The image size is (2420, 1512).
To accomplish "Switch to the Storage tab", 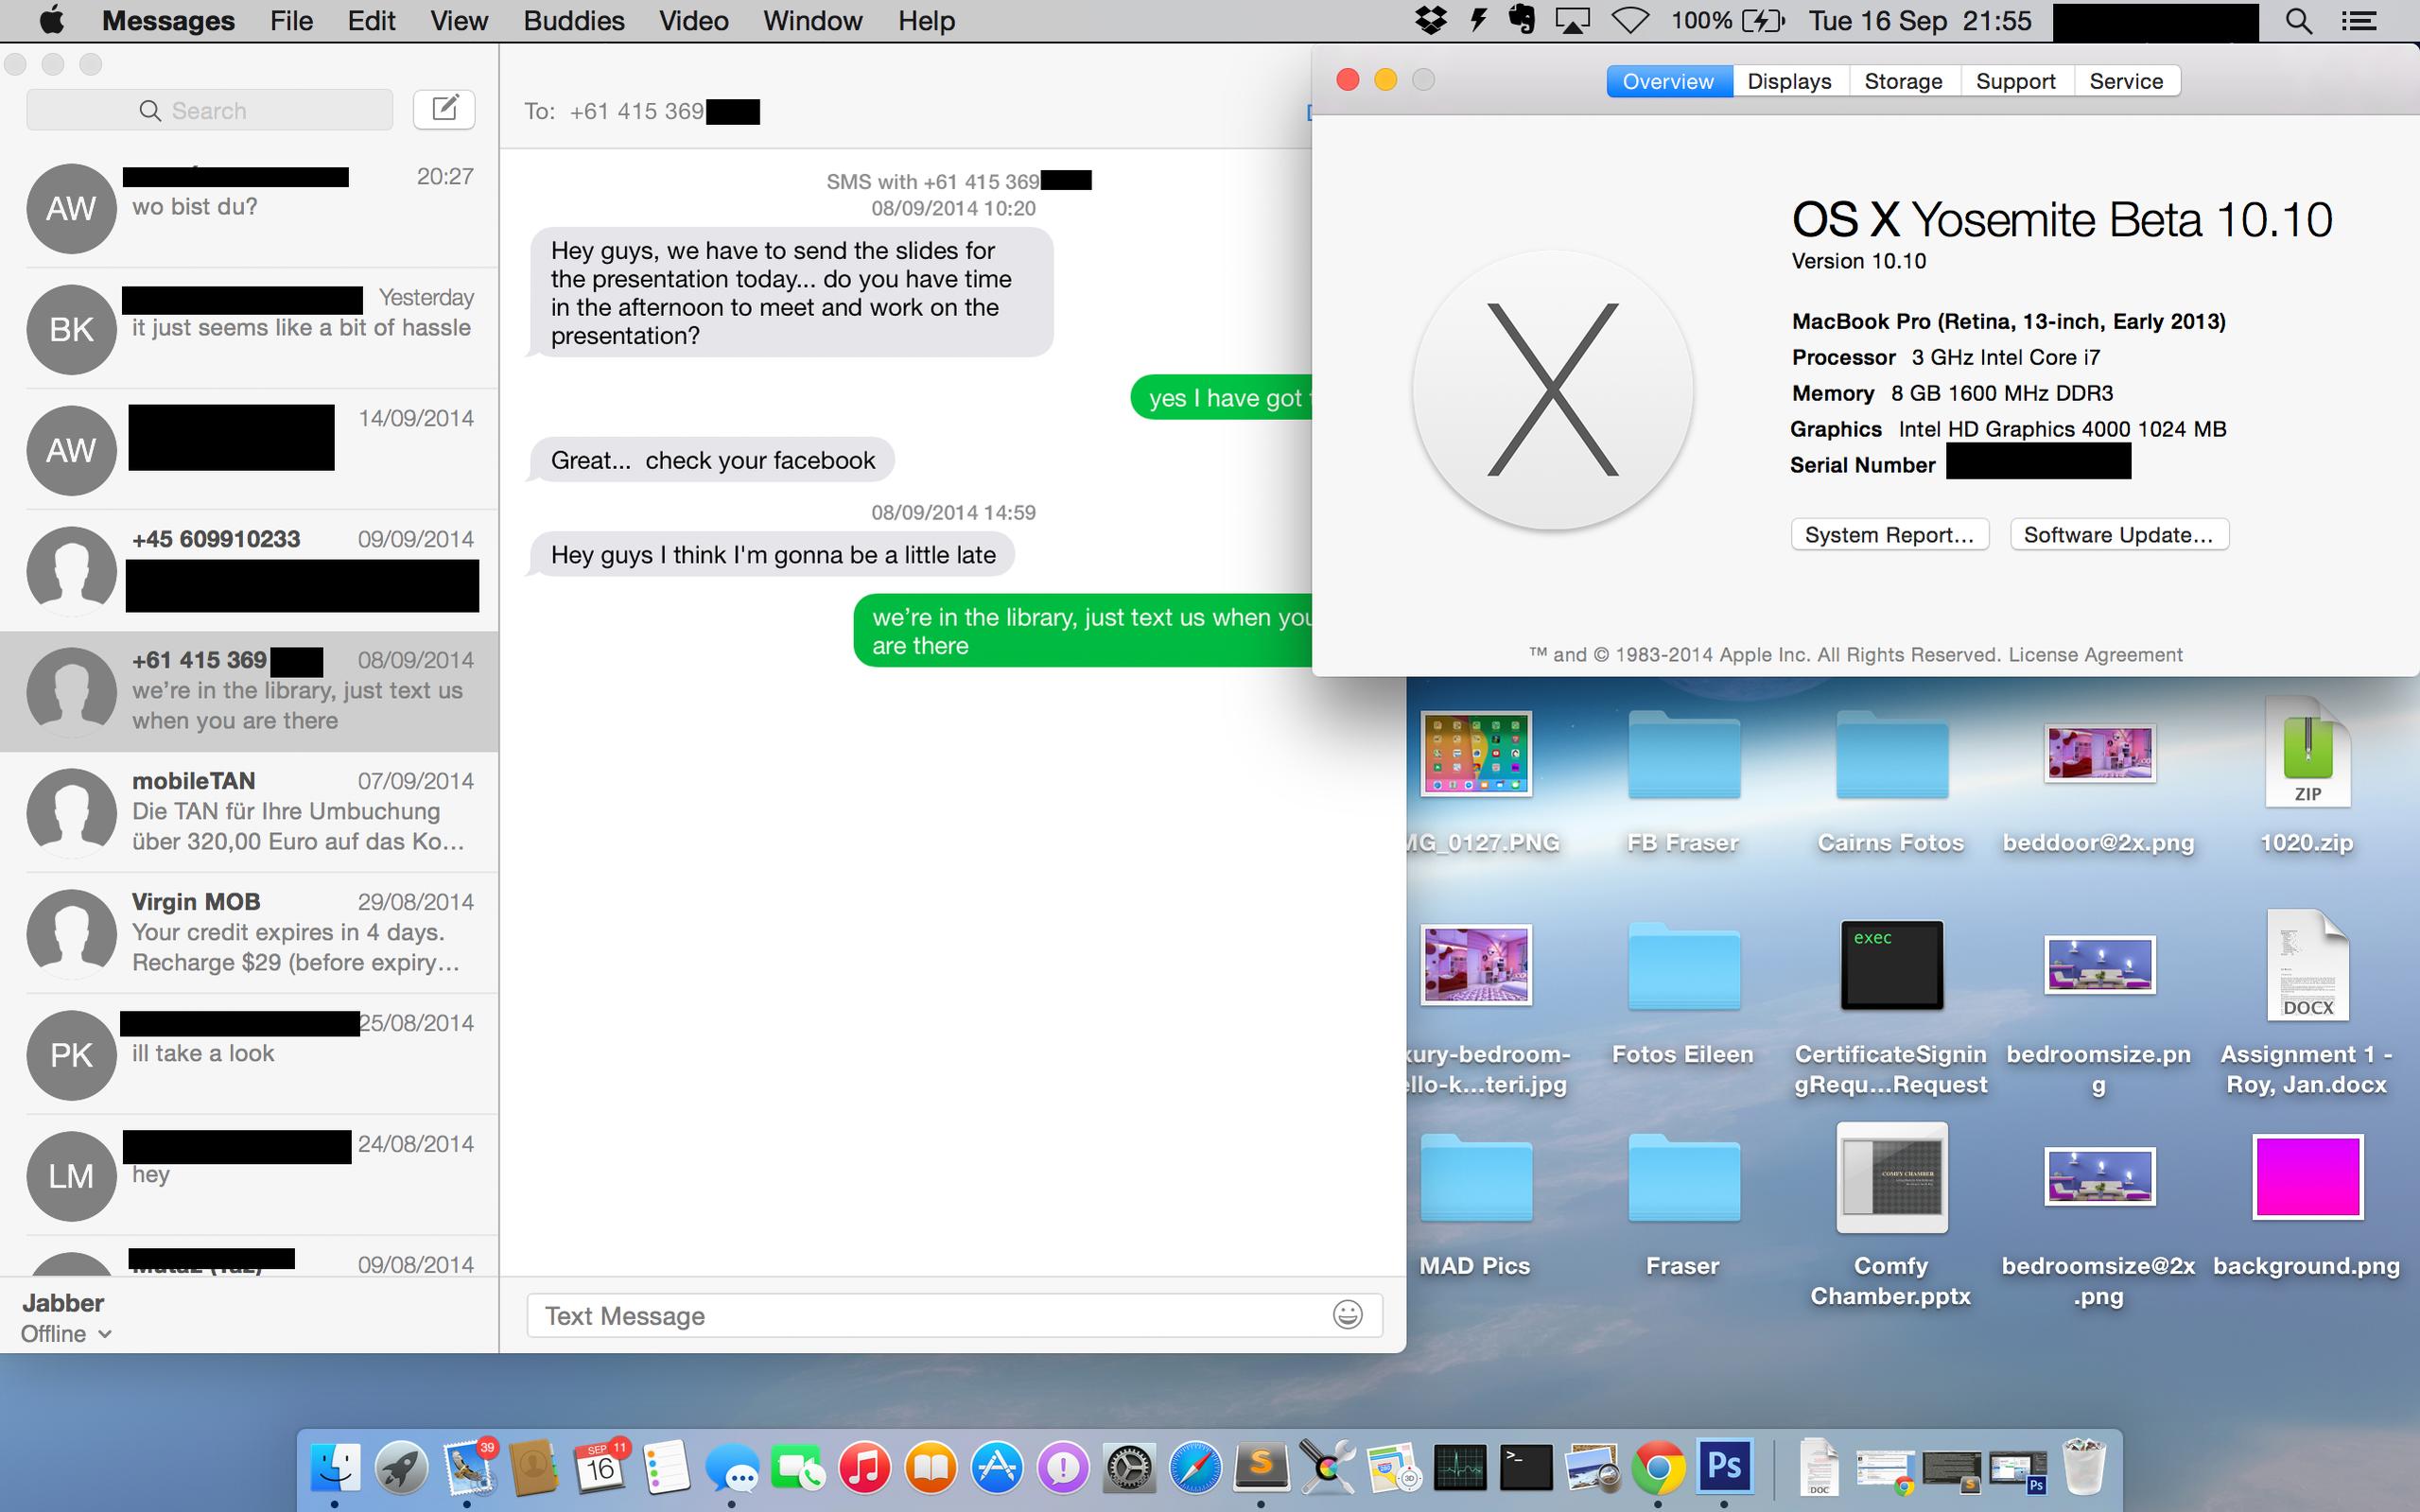I will 1903,81.
